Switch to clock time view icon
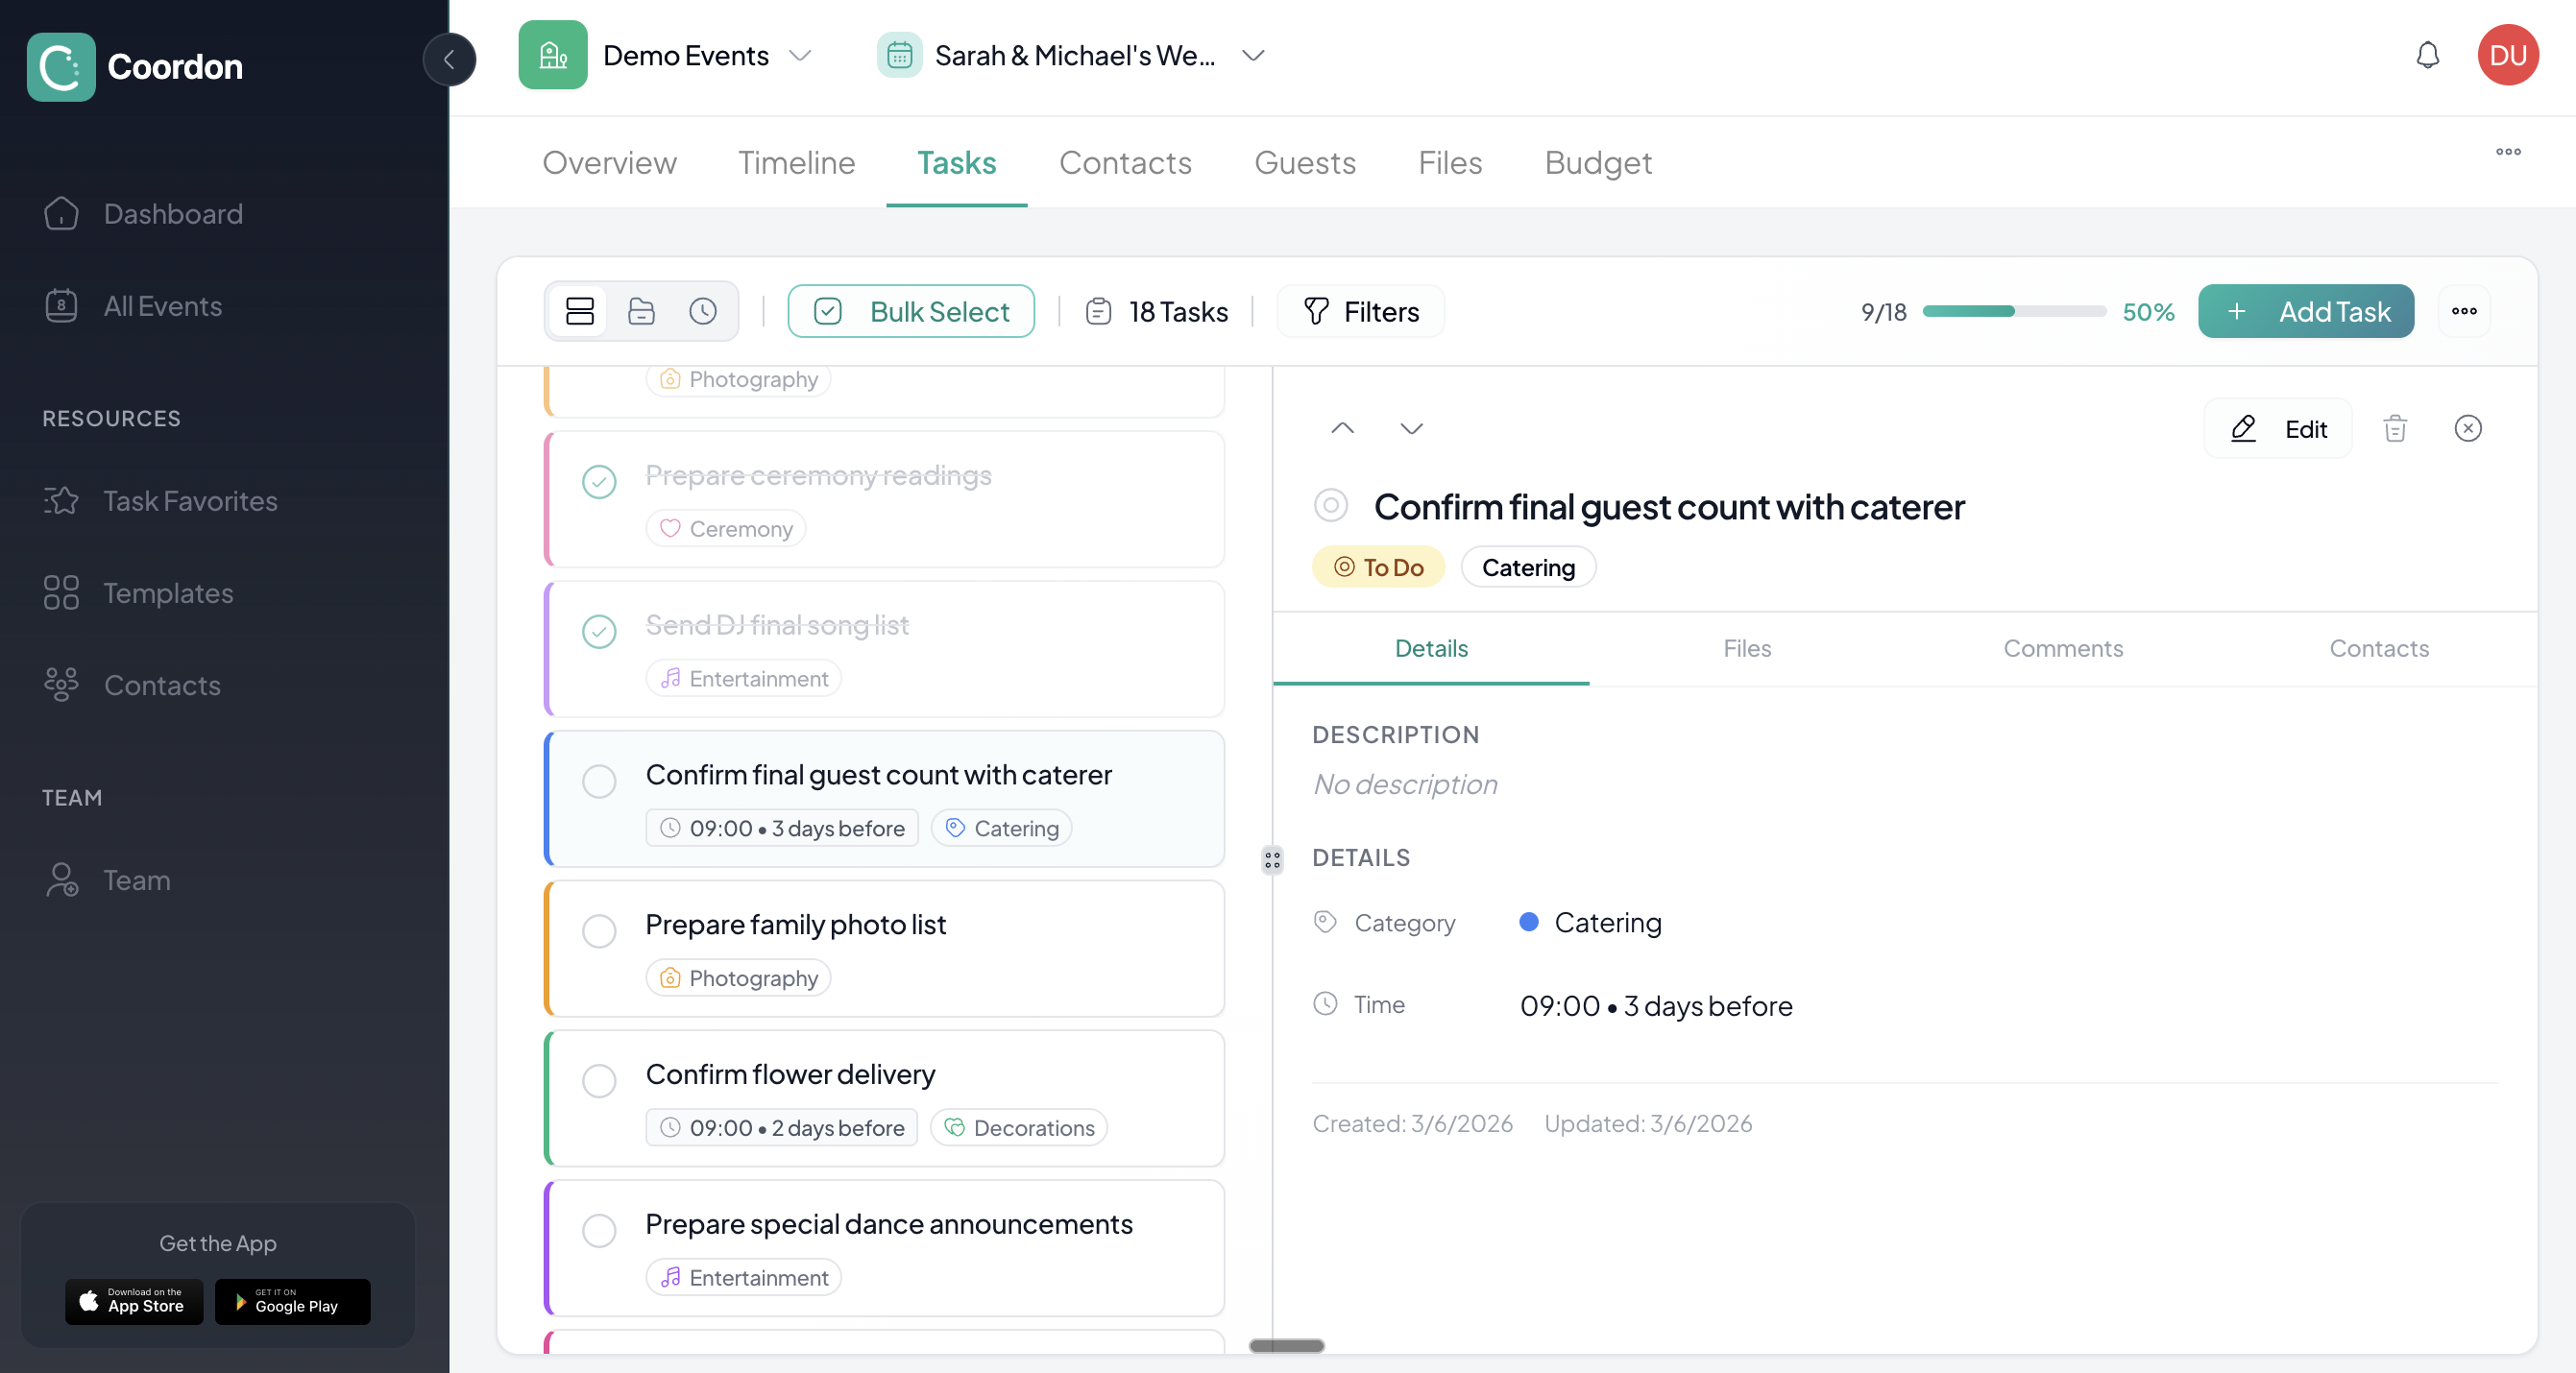Image resolution: width=2576 pixels, height=1373 pixels. point(702,311)
